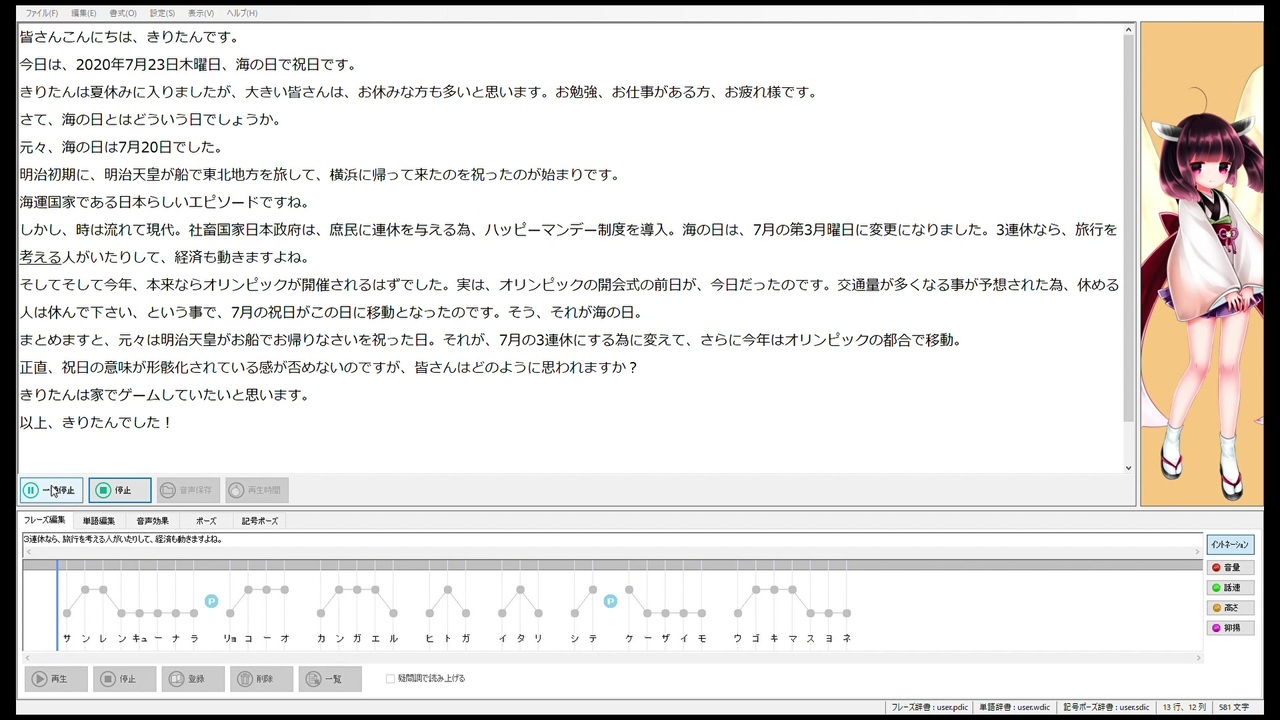
Task: Click right arrow of accent graph scrollbar
Action: tap(1197, 658)
